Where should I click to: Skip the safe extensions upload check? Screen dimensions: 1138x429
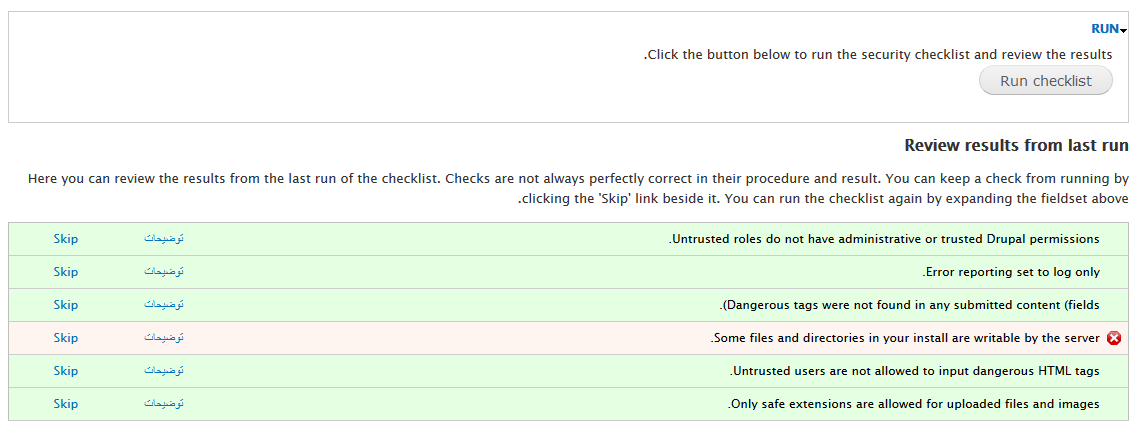pyautogui.click(x=65, y=404)
